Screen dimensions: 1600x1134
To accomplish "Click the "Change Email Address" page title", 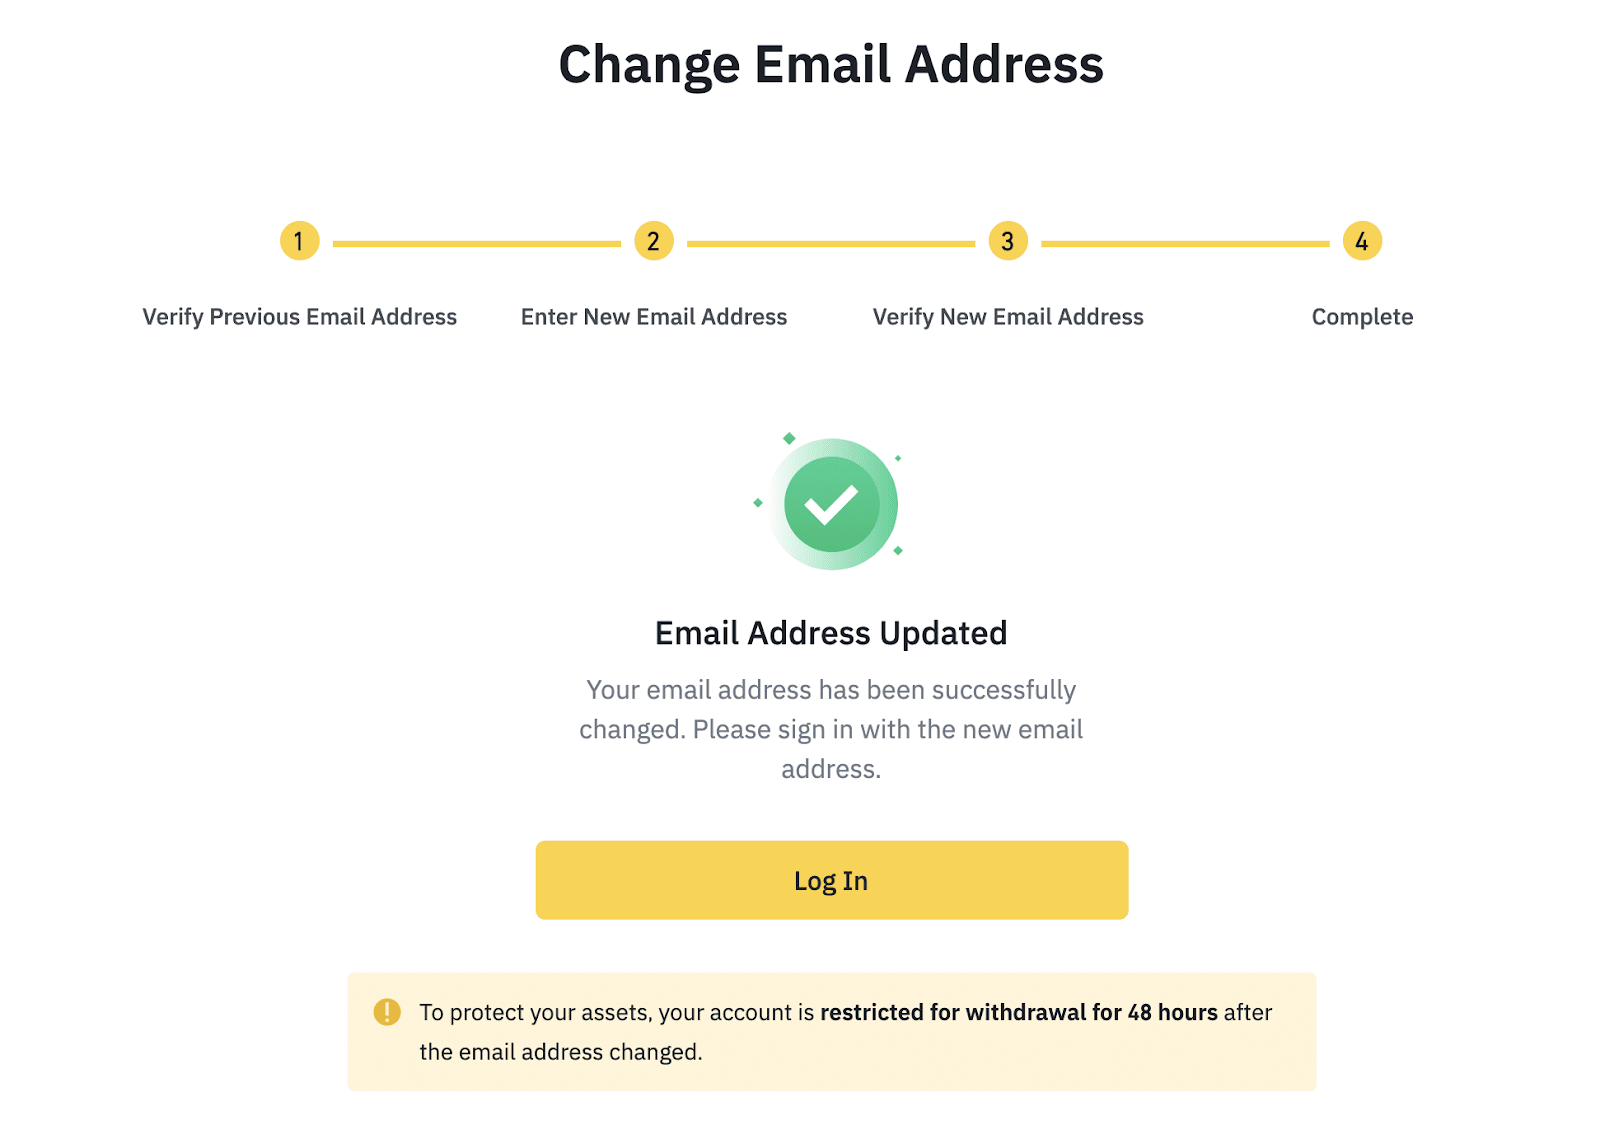I will click(831, 64).
